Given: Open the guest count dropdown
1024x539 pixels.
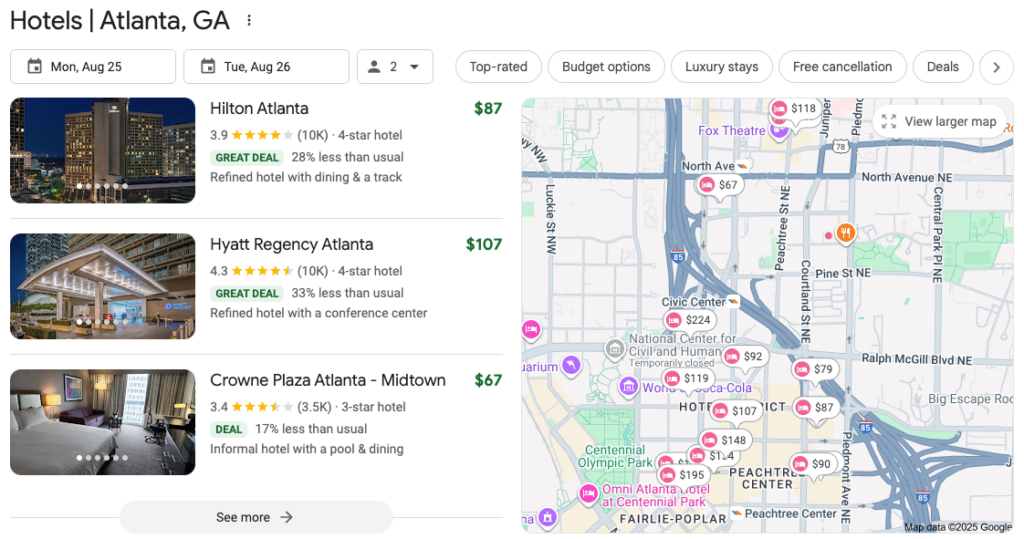Looking at the screenshot, I should [x=395, y=67].
